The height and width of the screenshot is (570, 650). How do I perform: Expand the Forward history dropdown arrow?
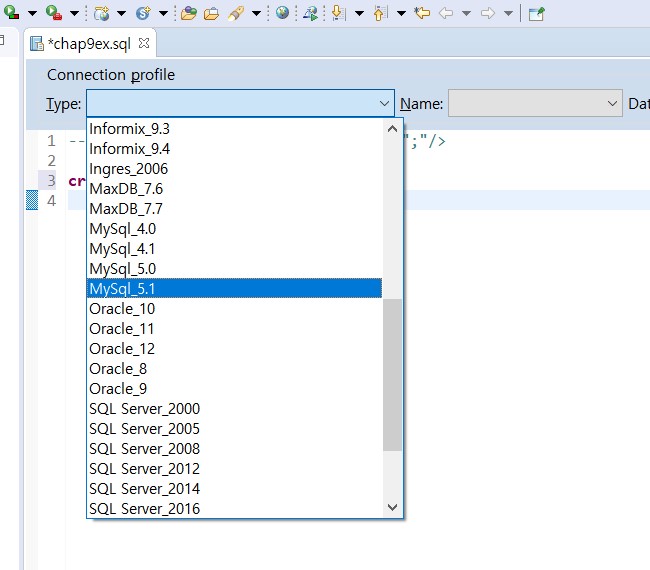pyautogui.click(x=508, y=13)
